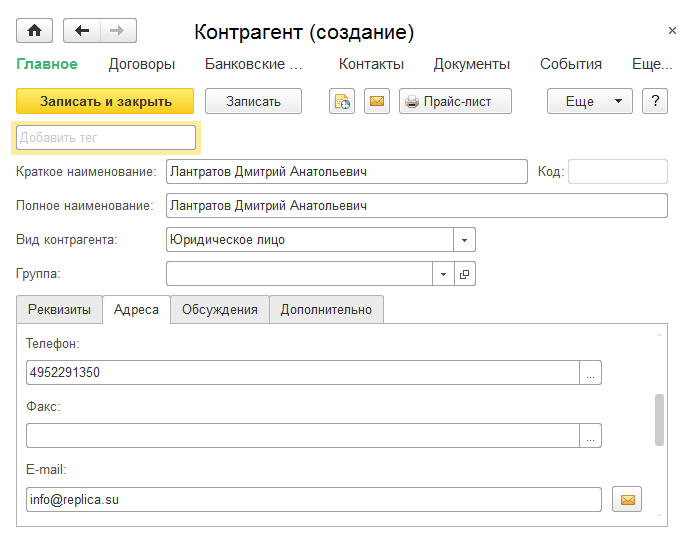Go back with the left arrow
Screen dimensions: 689x533
click(82, 31)
